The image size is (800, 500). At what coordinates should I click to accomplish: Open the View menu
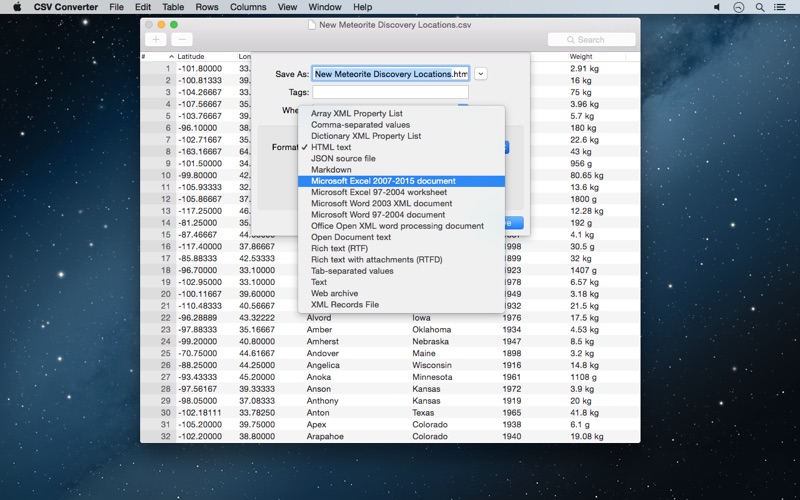point(287,7)
